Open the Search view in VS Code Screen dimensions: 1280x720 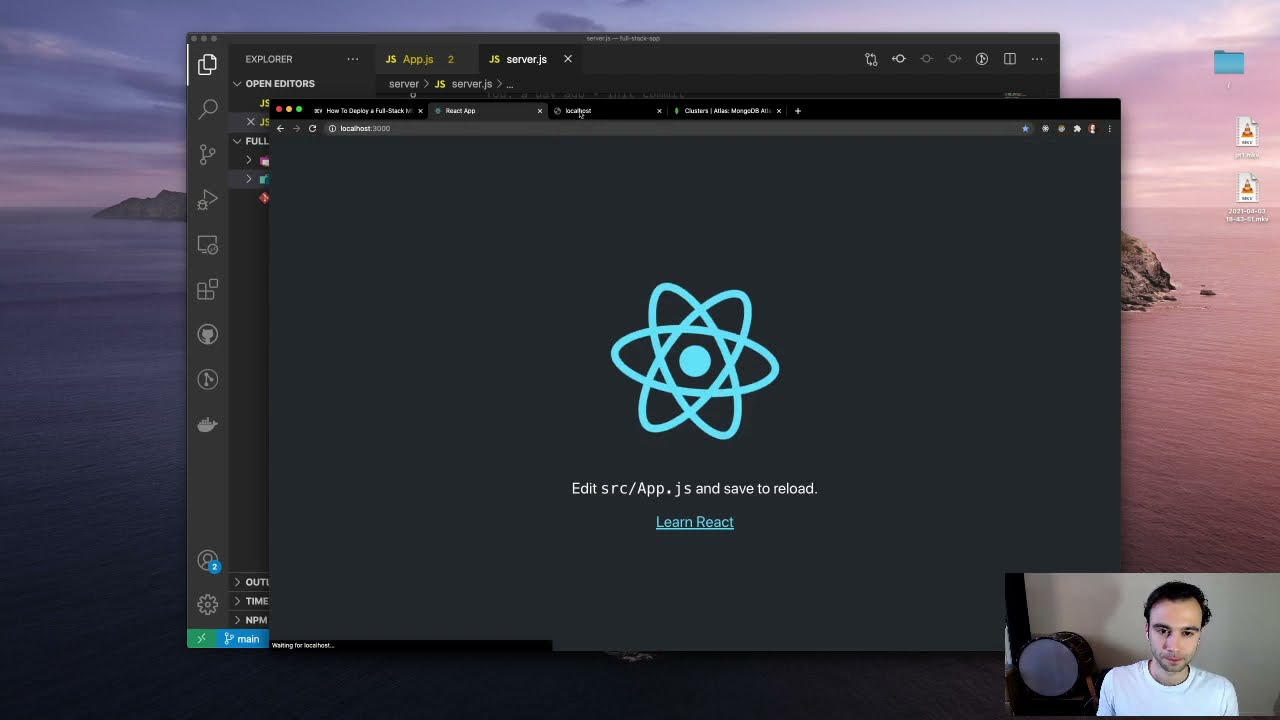click(207, 108)
